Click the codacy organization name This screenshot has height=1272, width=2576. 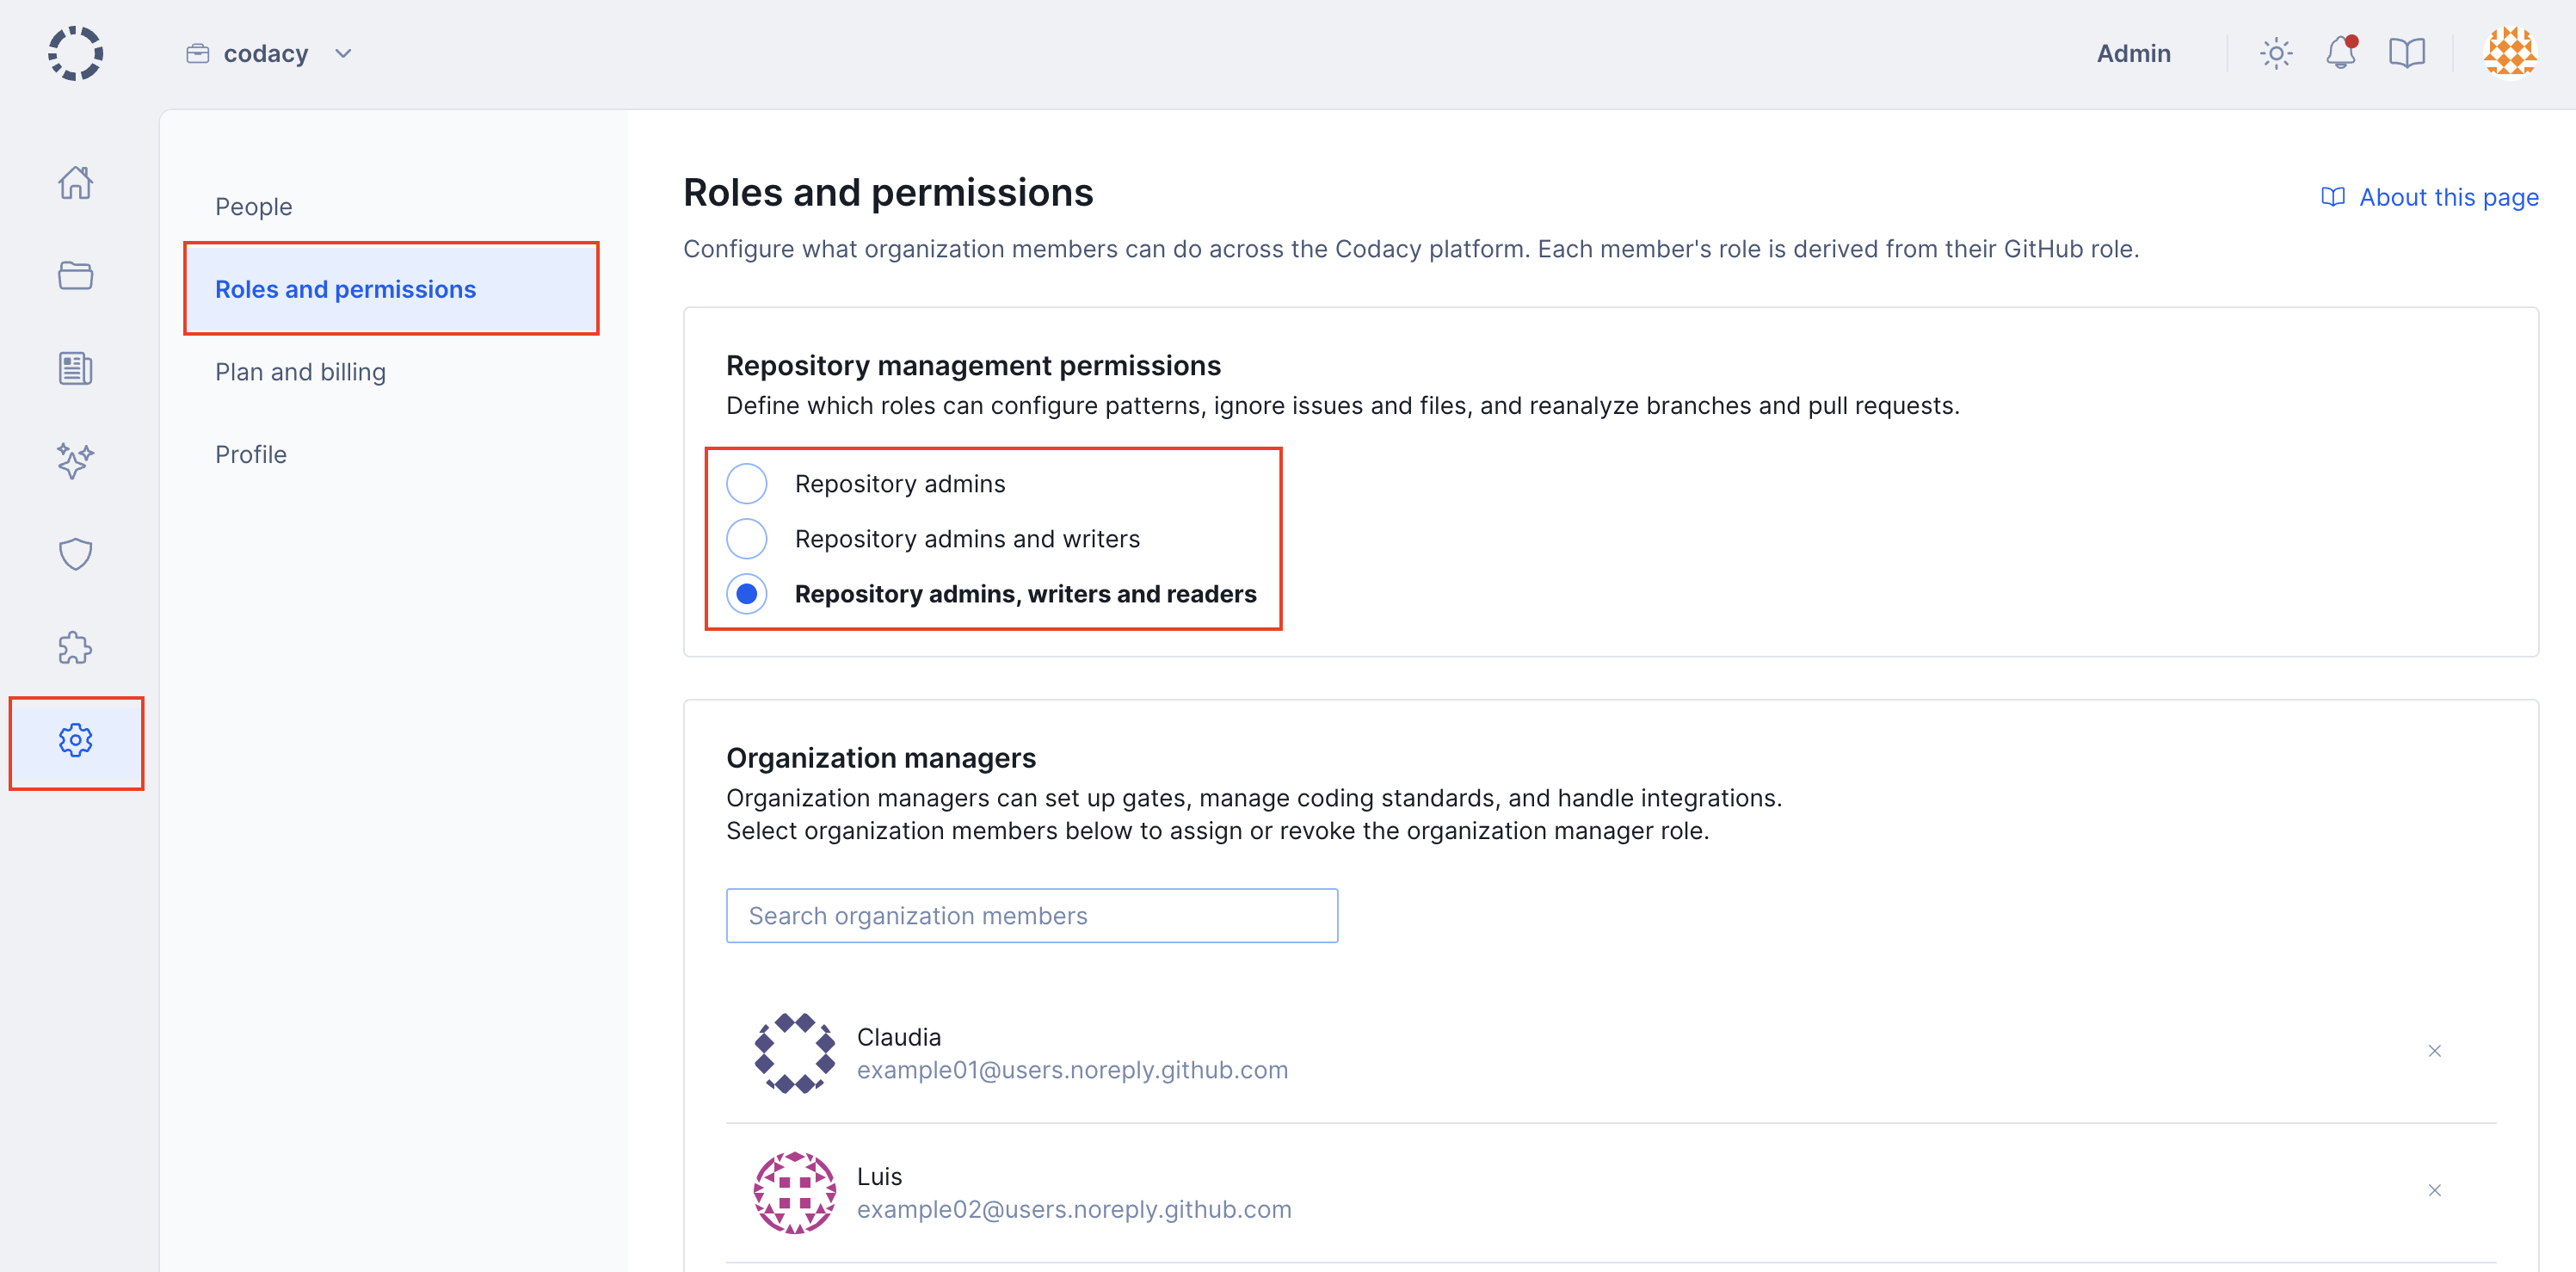(x=266, y=54)
